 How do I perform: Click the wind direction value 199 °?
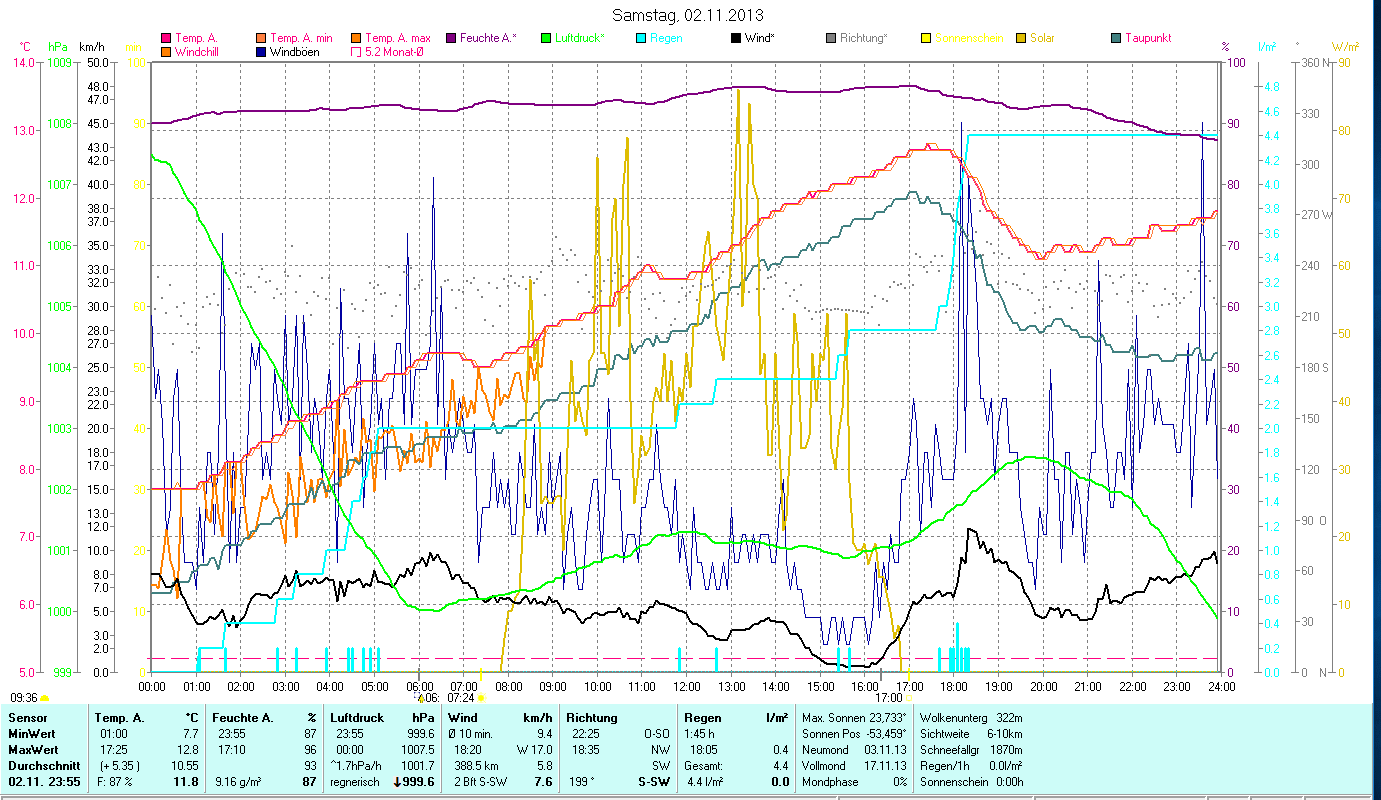581,782
